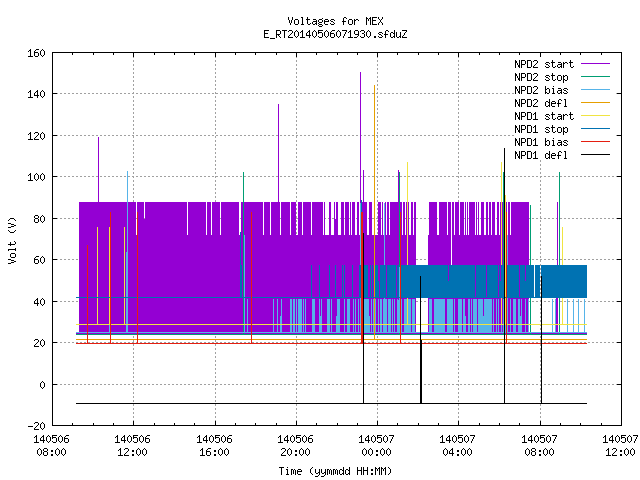Click the 'NPD1 defl' legend label

coord(541,155)
